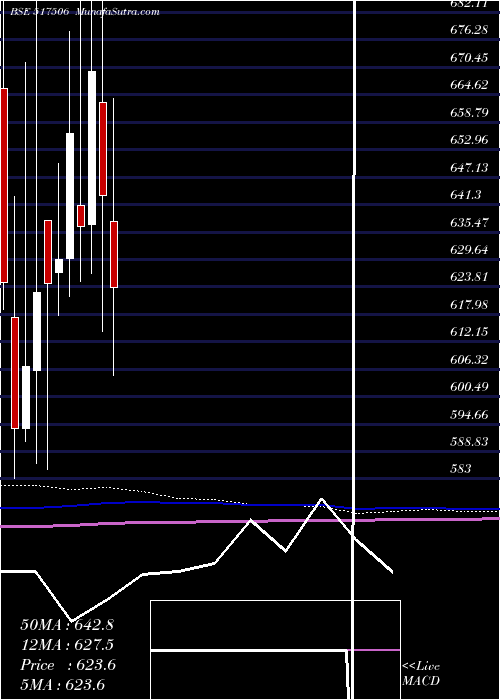Click the 652.96 price axis label

pyautogui.click(x=469, y=140)
